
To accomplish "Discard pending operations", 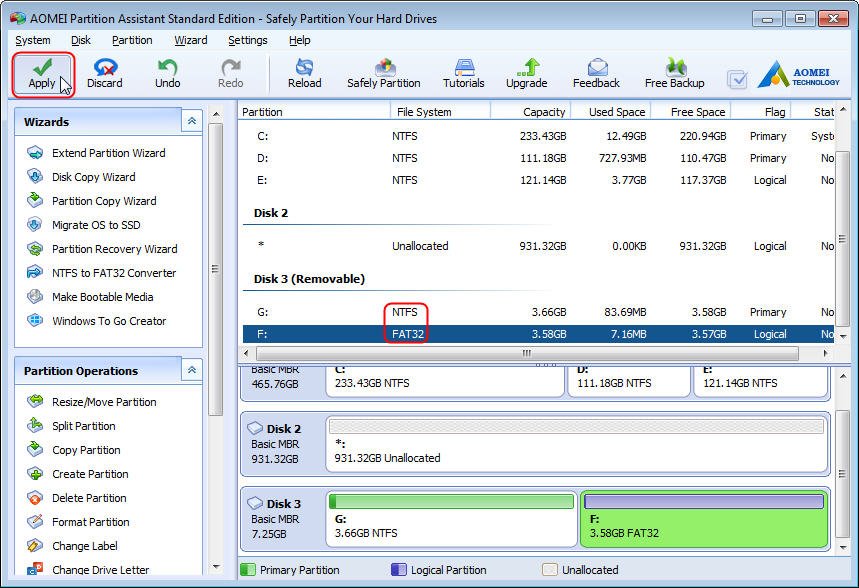I will click(x=105, y=75).
